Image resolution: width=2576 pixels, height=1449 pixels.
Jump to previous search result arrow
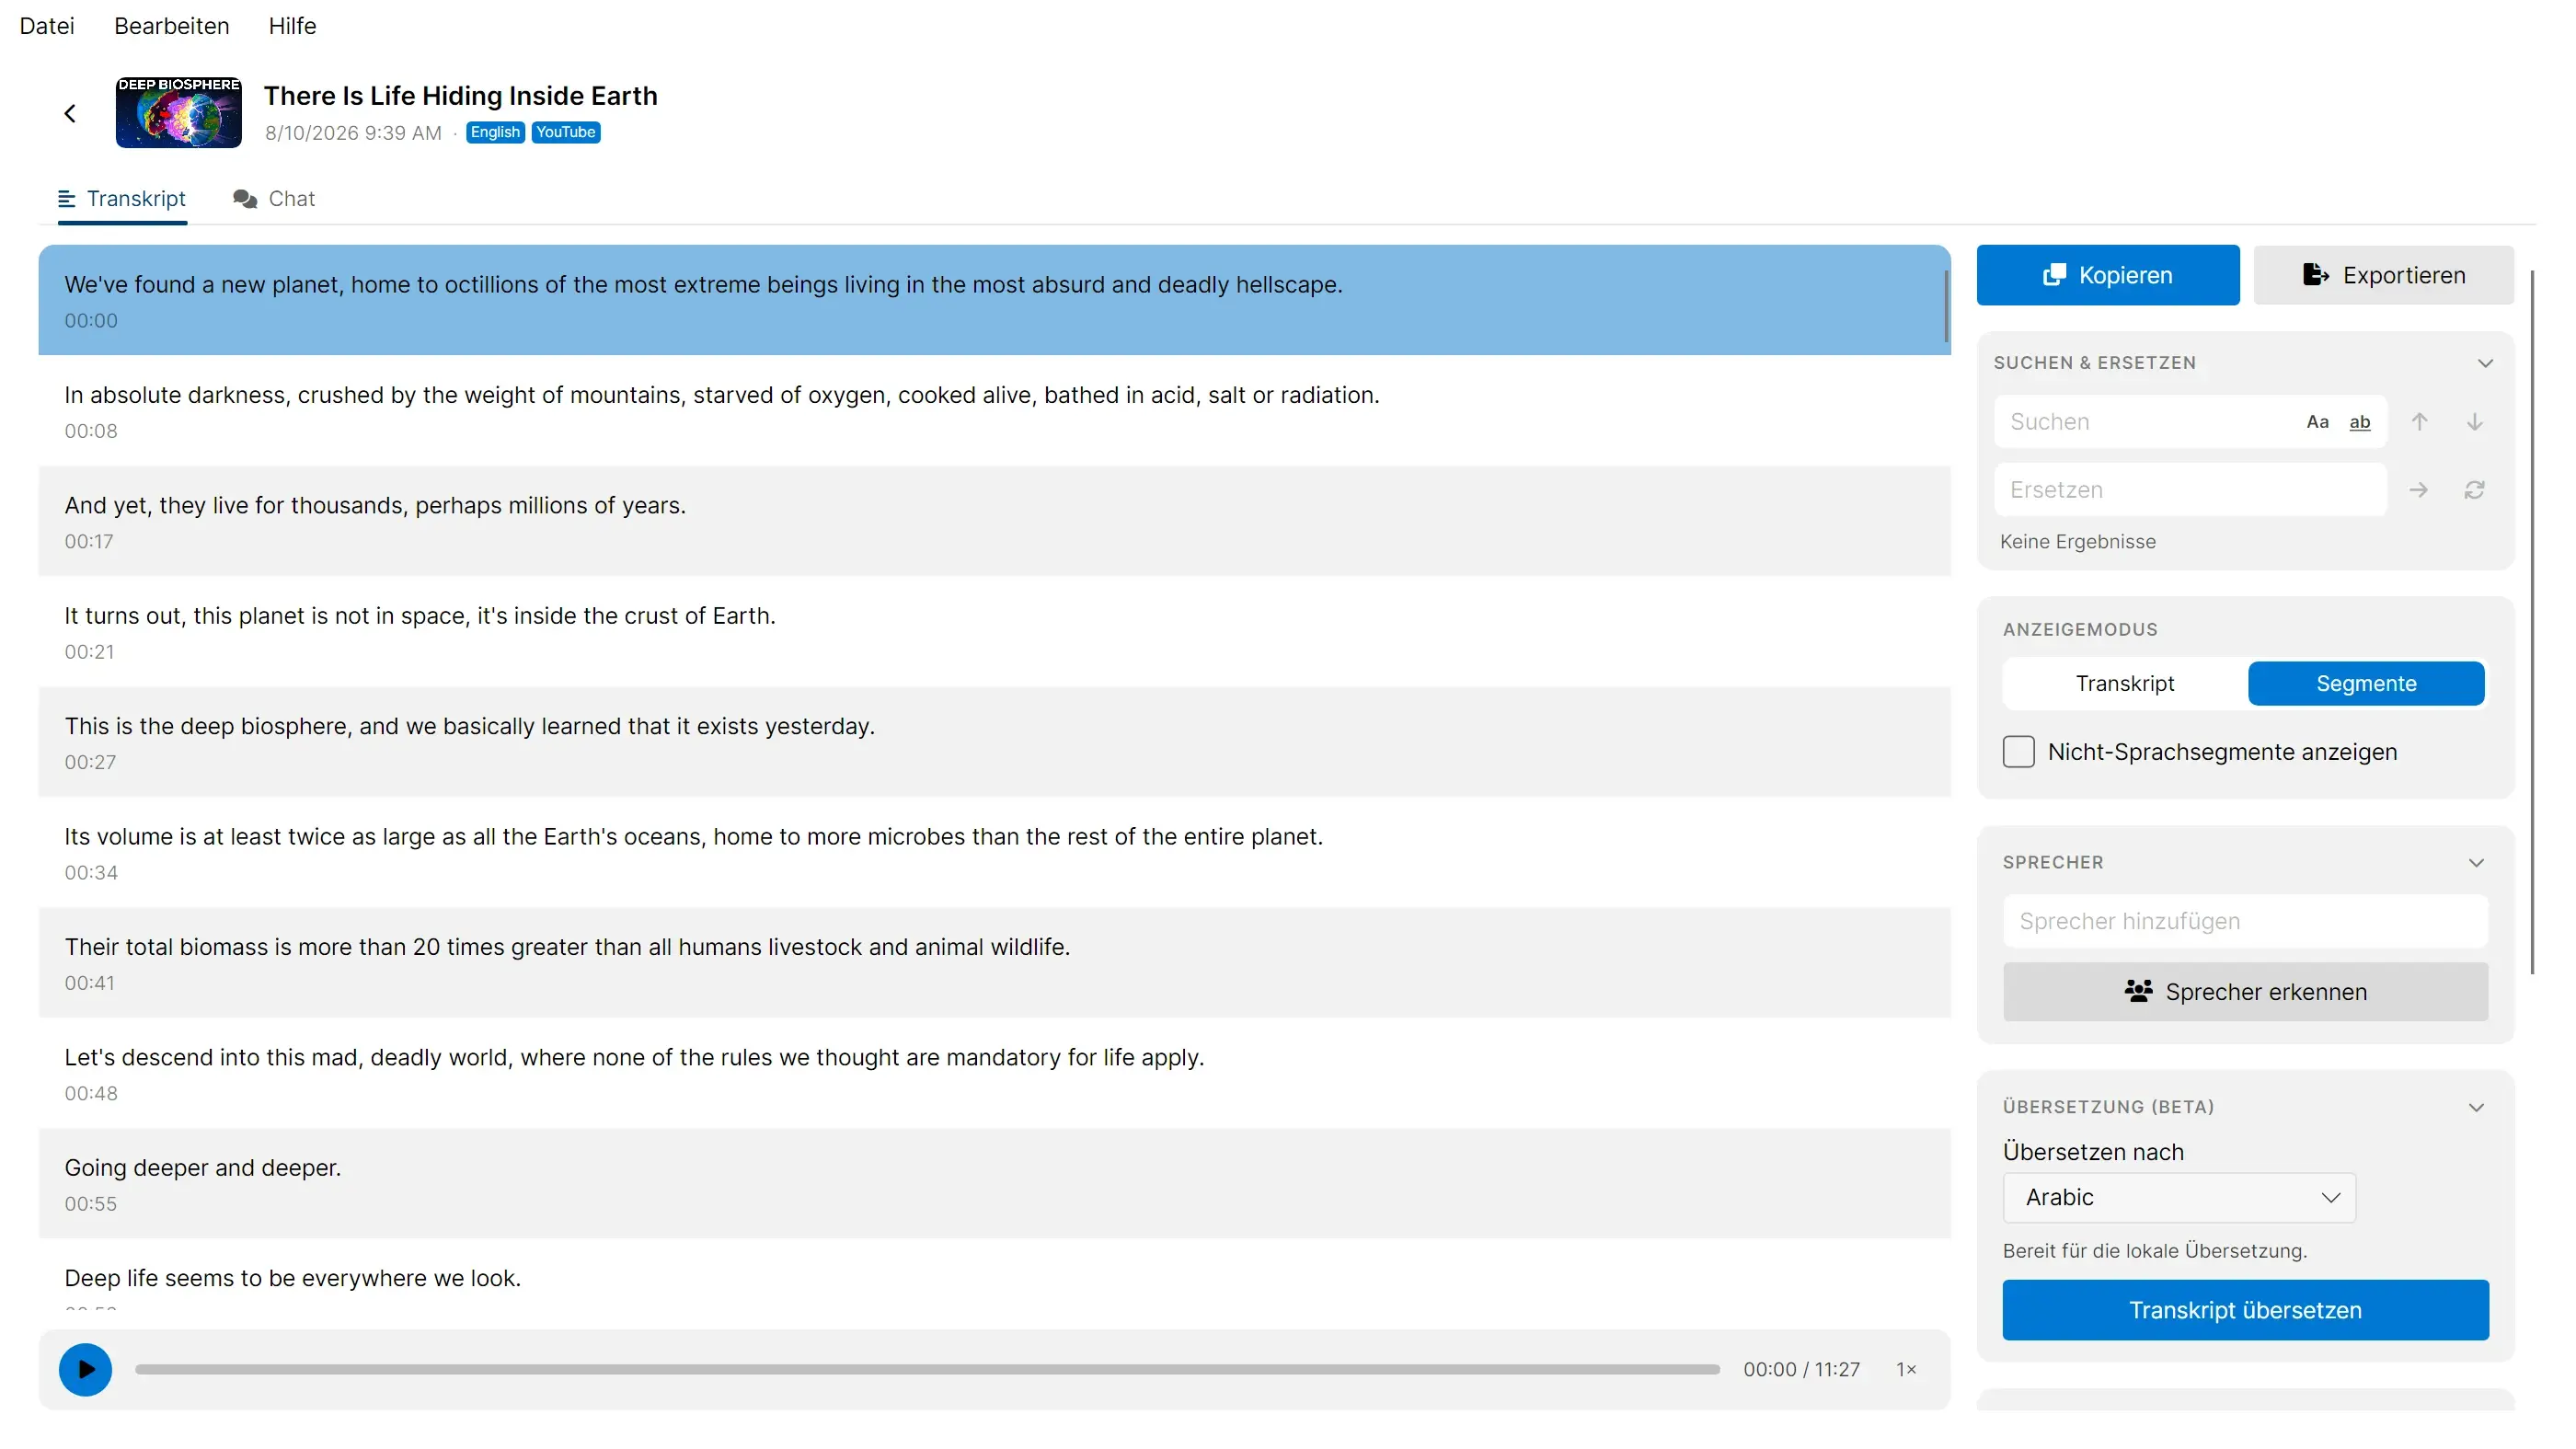click(2419, 422)
